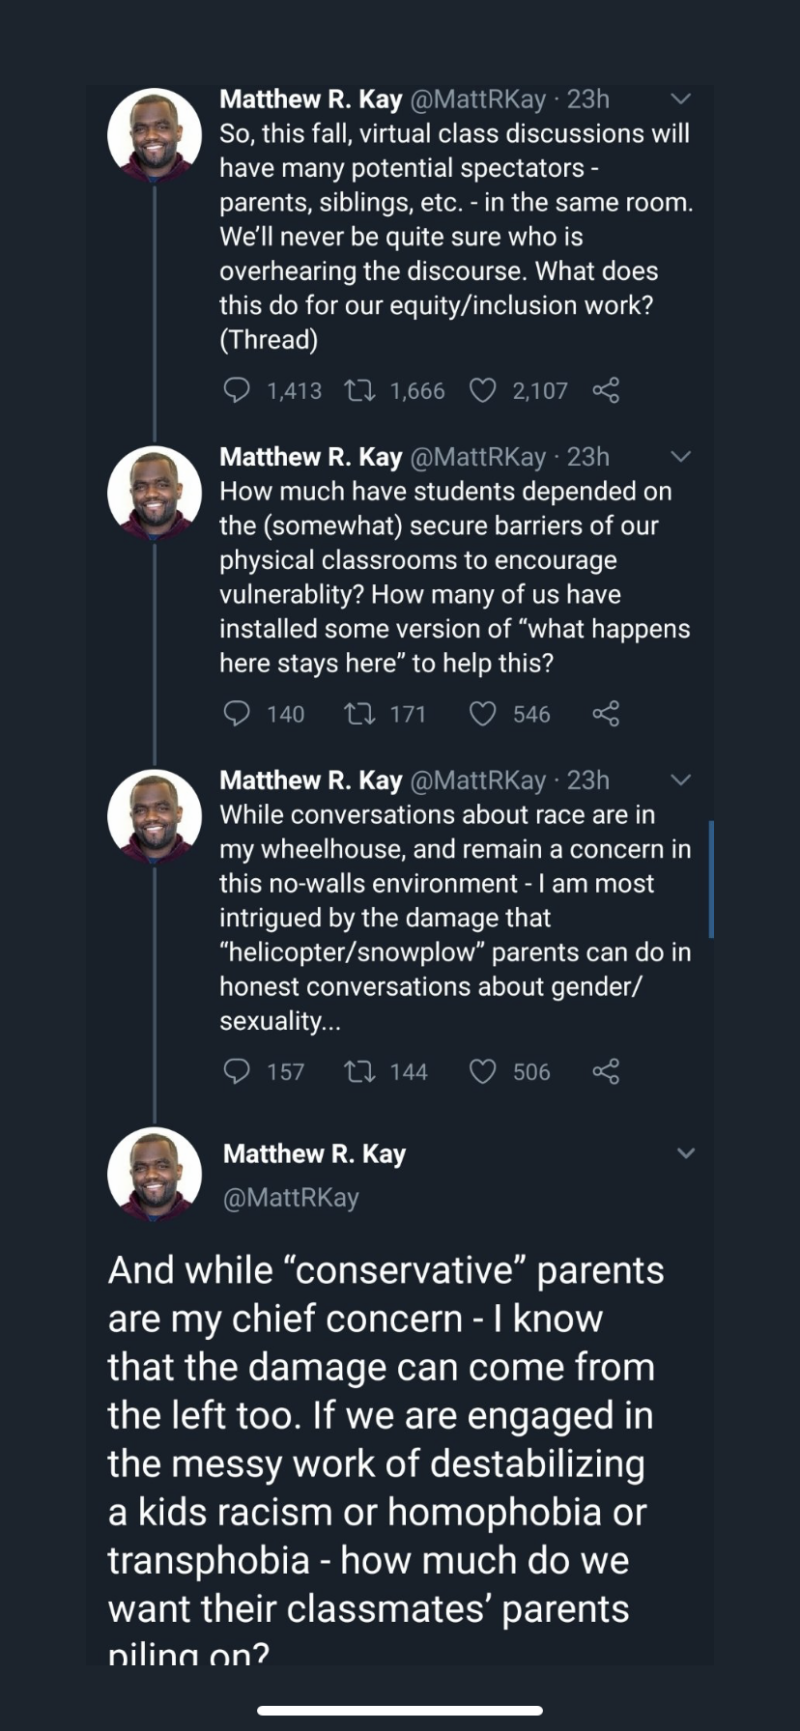
Task: Open chevron menu on the main focused tweet
Action: point(686,1153)
